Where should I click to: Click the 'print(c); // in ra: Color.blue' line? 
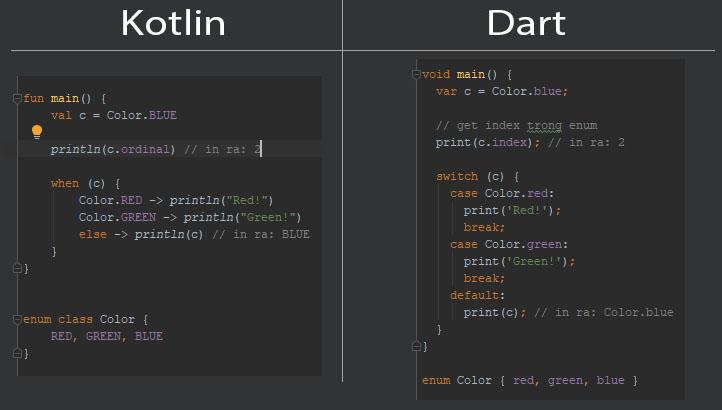pos(569,312)
